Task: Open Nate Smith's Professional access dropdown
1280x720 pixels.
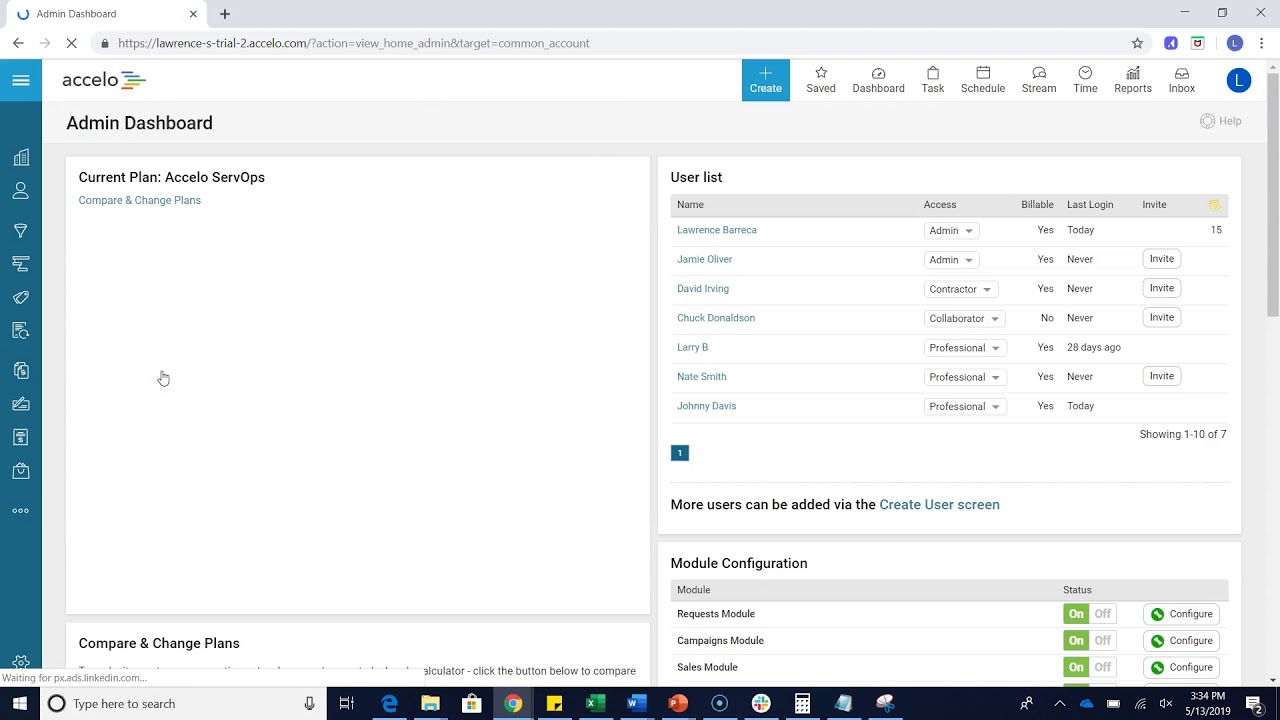Action: tap(964, 377)
